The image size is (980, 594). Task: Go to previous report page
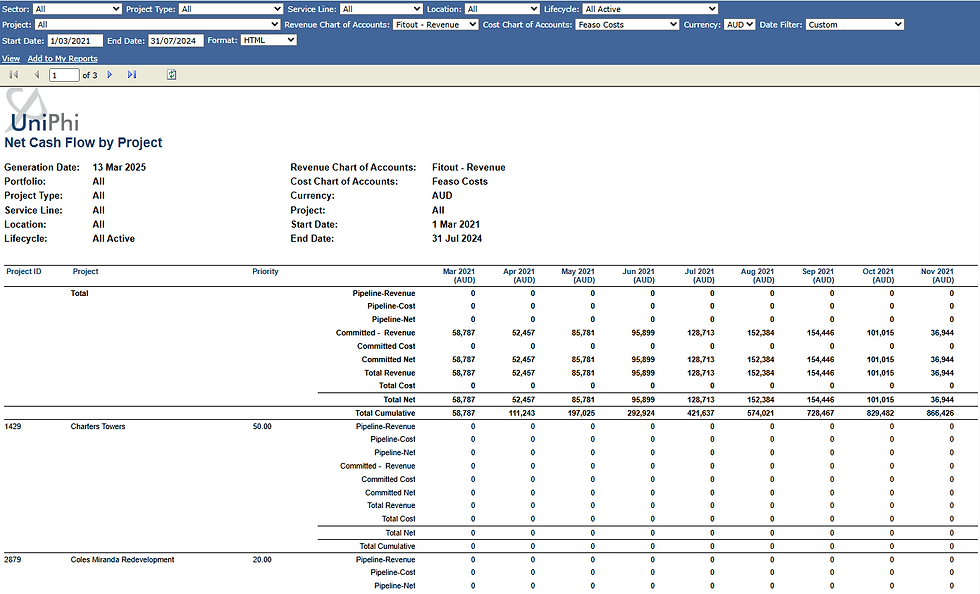tap(37, 75)
